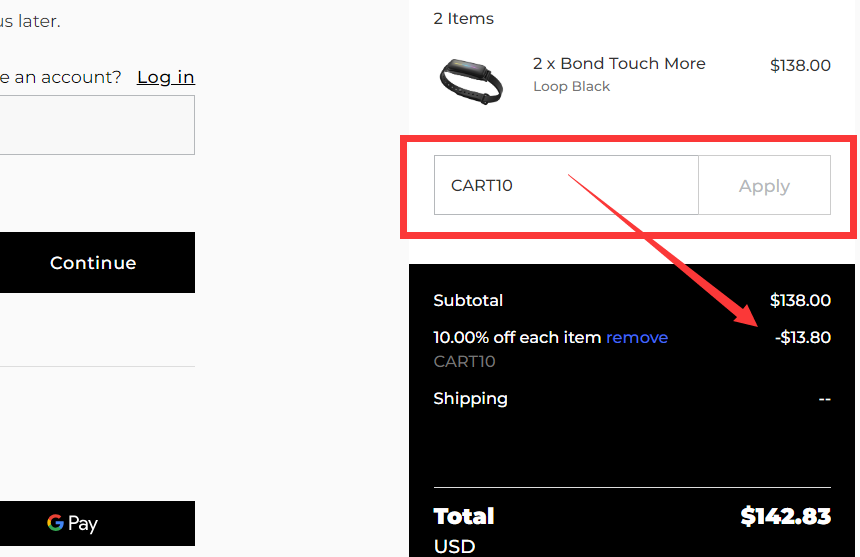Click the grey CART10 code under the discount
Image resolution: width=860 pixels, height=557 pixels.
click(x=464, y=361)
